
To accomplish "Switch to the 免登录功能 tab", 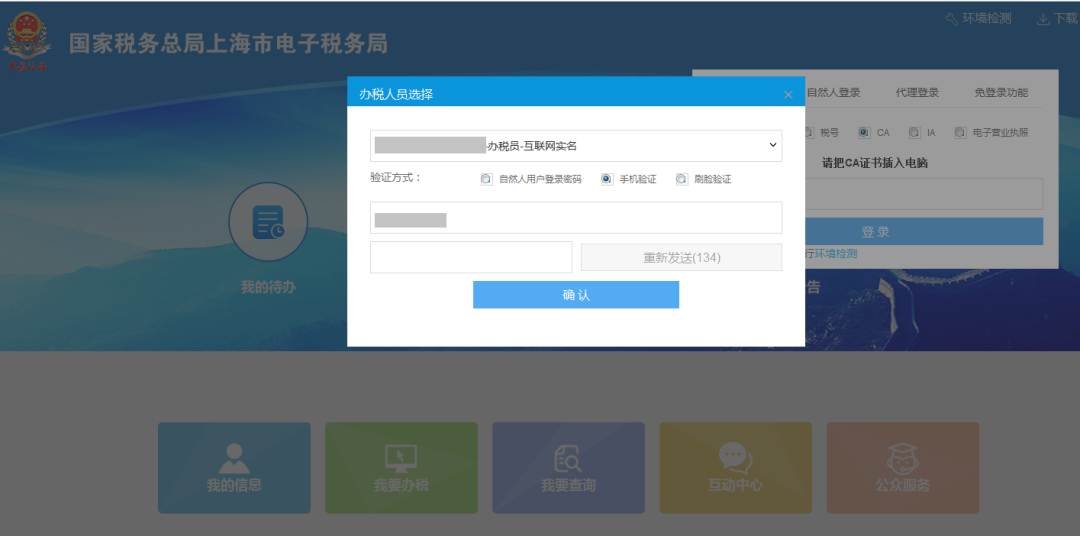I will point(1001,93).
